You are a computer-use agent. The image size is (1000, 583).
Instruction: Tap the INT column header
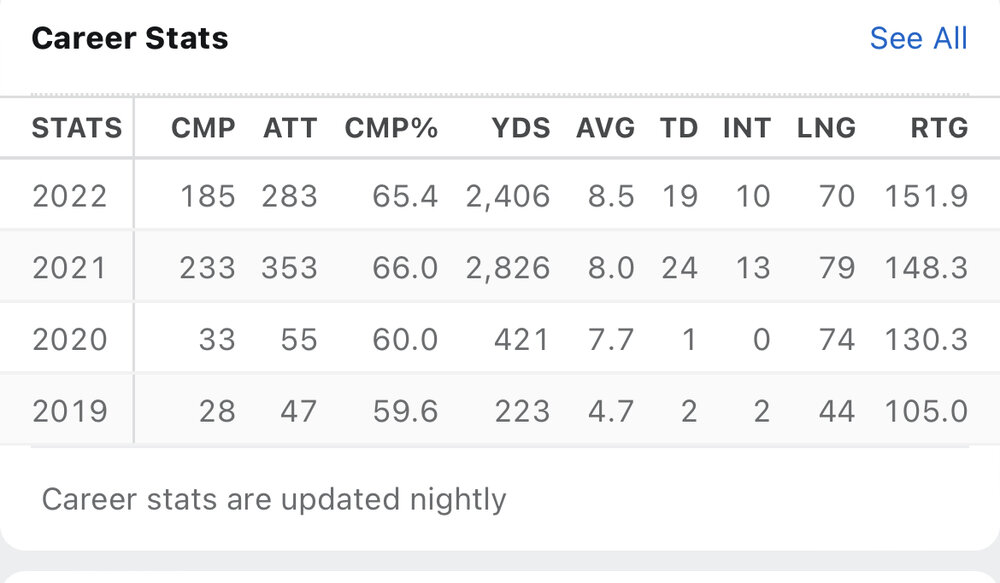[x=747, y=128]
